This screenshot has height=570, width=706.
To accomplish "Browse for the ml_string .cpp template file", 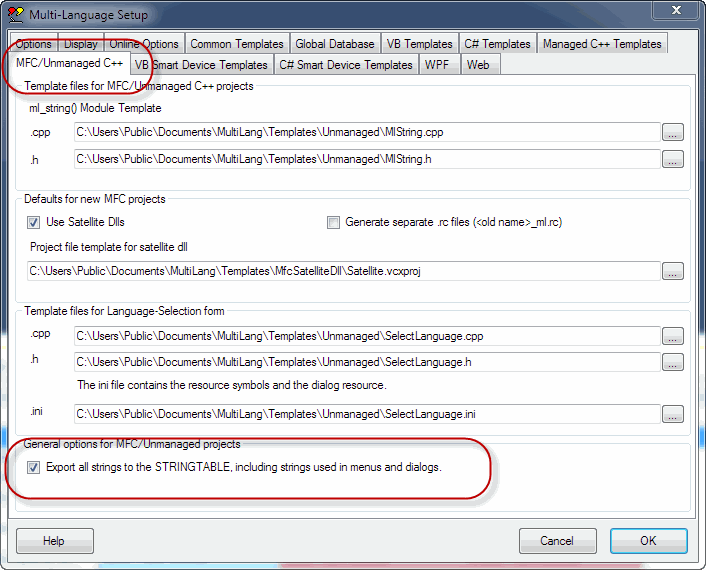I will (x=672, y=132).
